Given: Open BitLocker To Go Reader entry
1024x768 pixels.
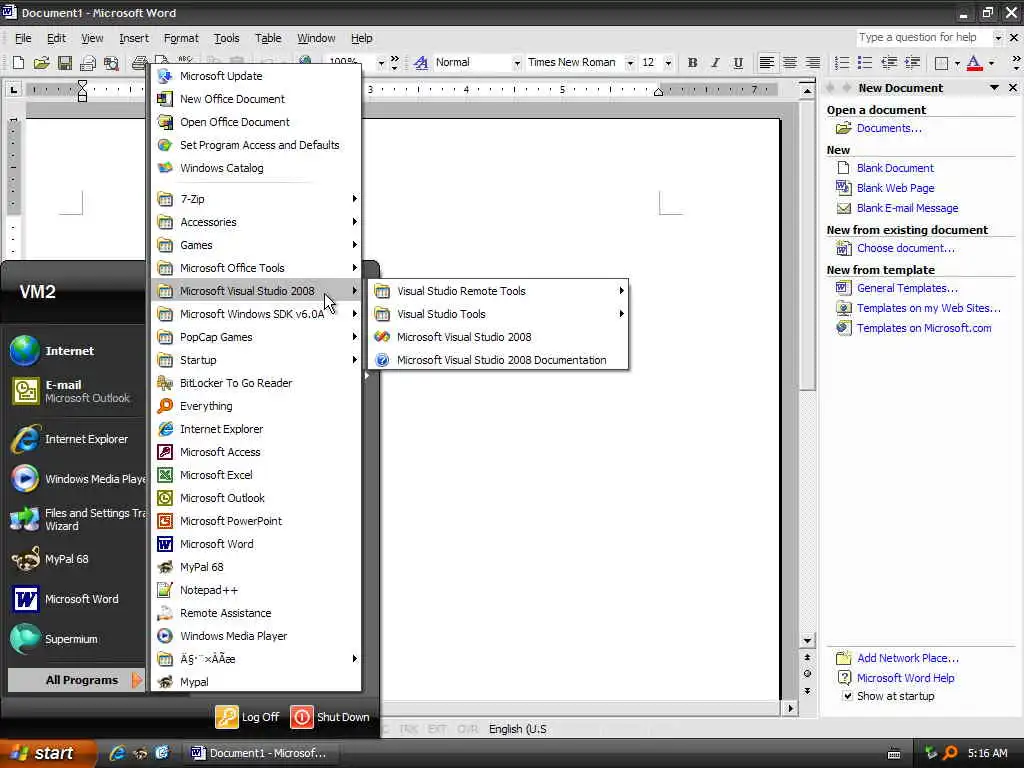Looking at the screenshot, I should [x=257, y=383].
